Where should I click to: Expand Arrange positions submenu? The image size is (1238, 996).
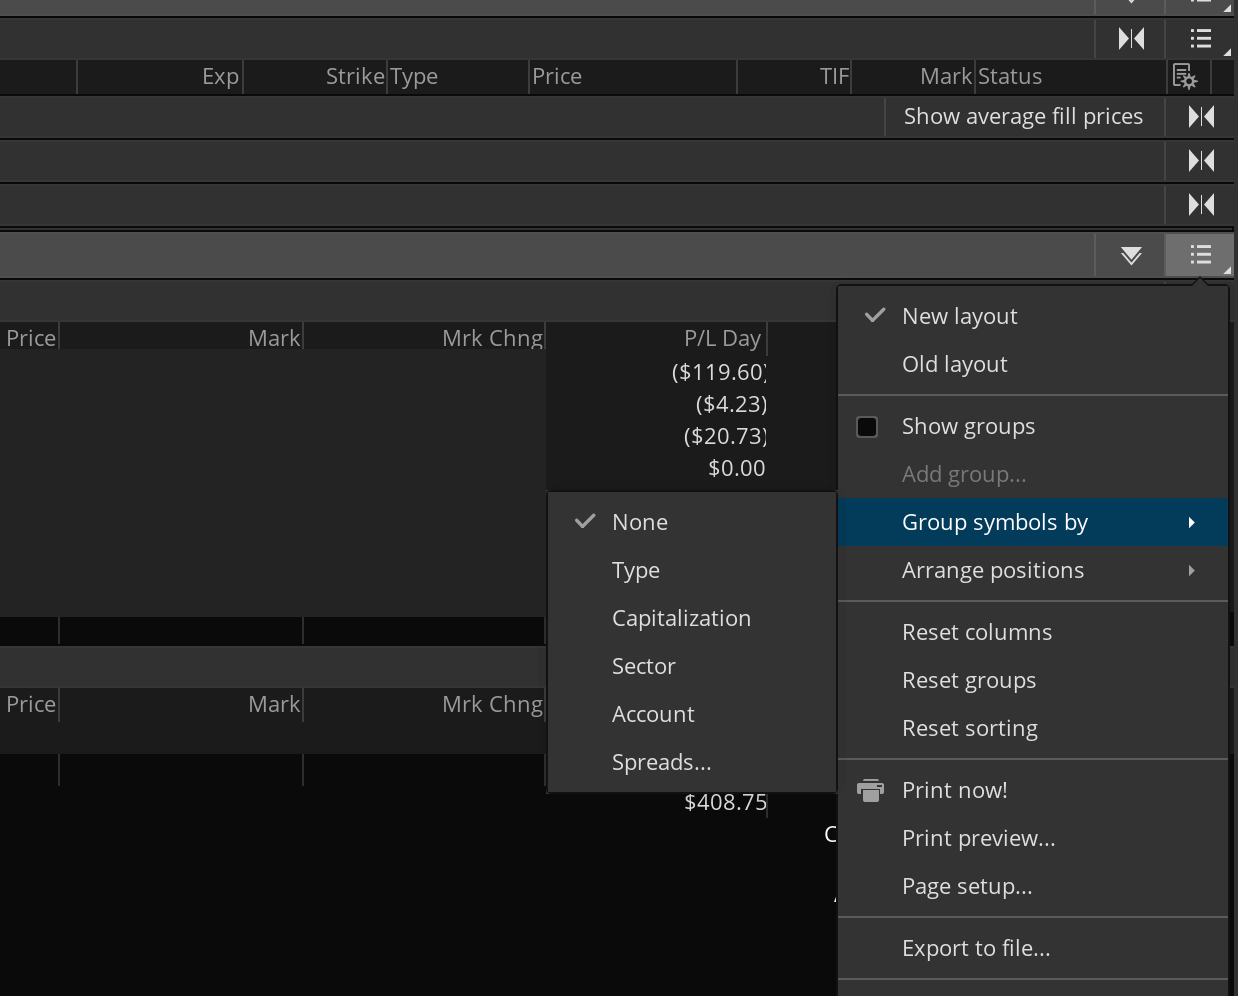pos(1033,570)
